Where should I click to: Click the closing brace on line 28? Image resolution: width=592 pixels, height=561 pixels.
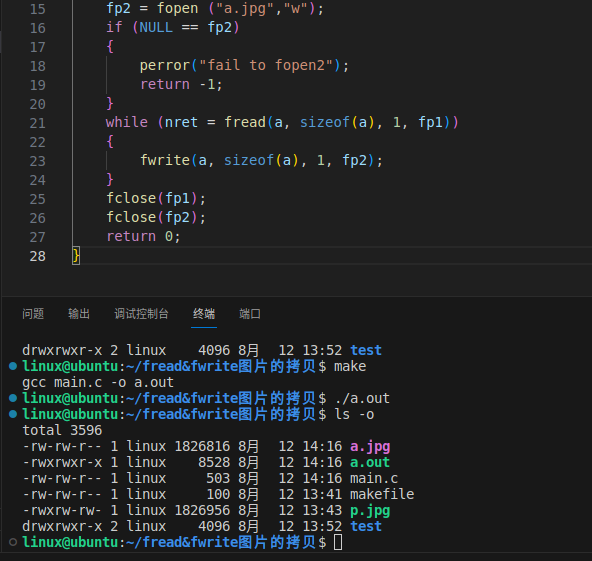76,256
